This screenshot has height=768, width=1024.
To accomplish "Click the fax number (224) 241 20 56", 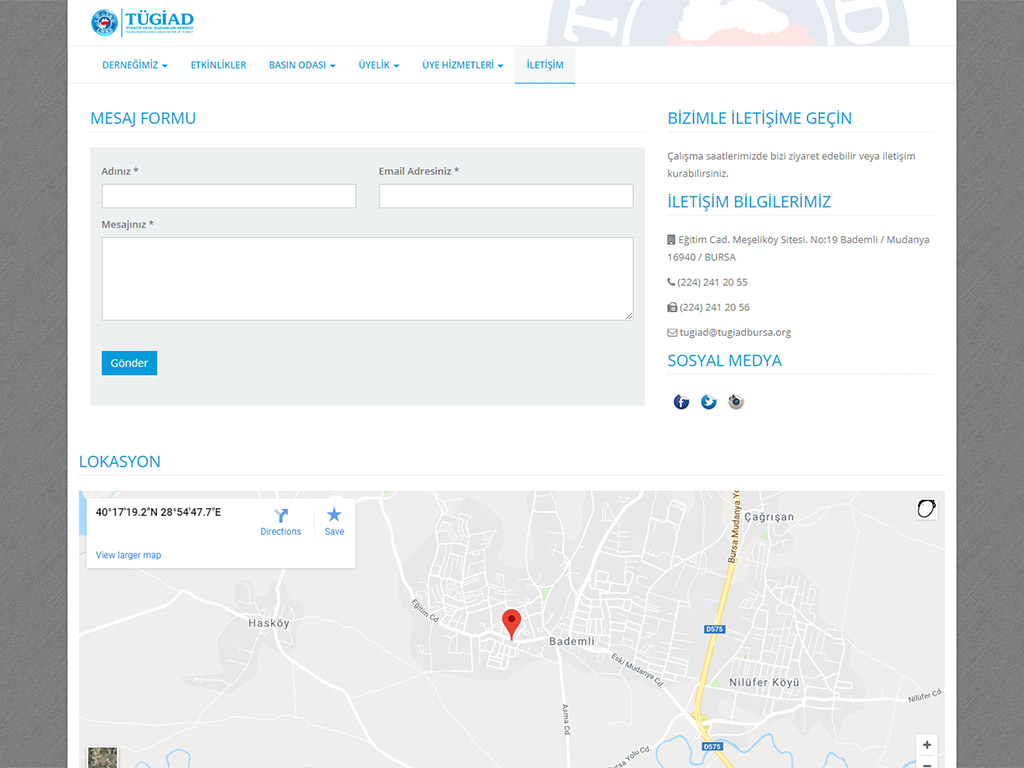I will coord(714,307).
